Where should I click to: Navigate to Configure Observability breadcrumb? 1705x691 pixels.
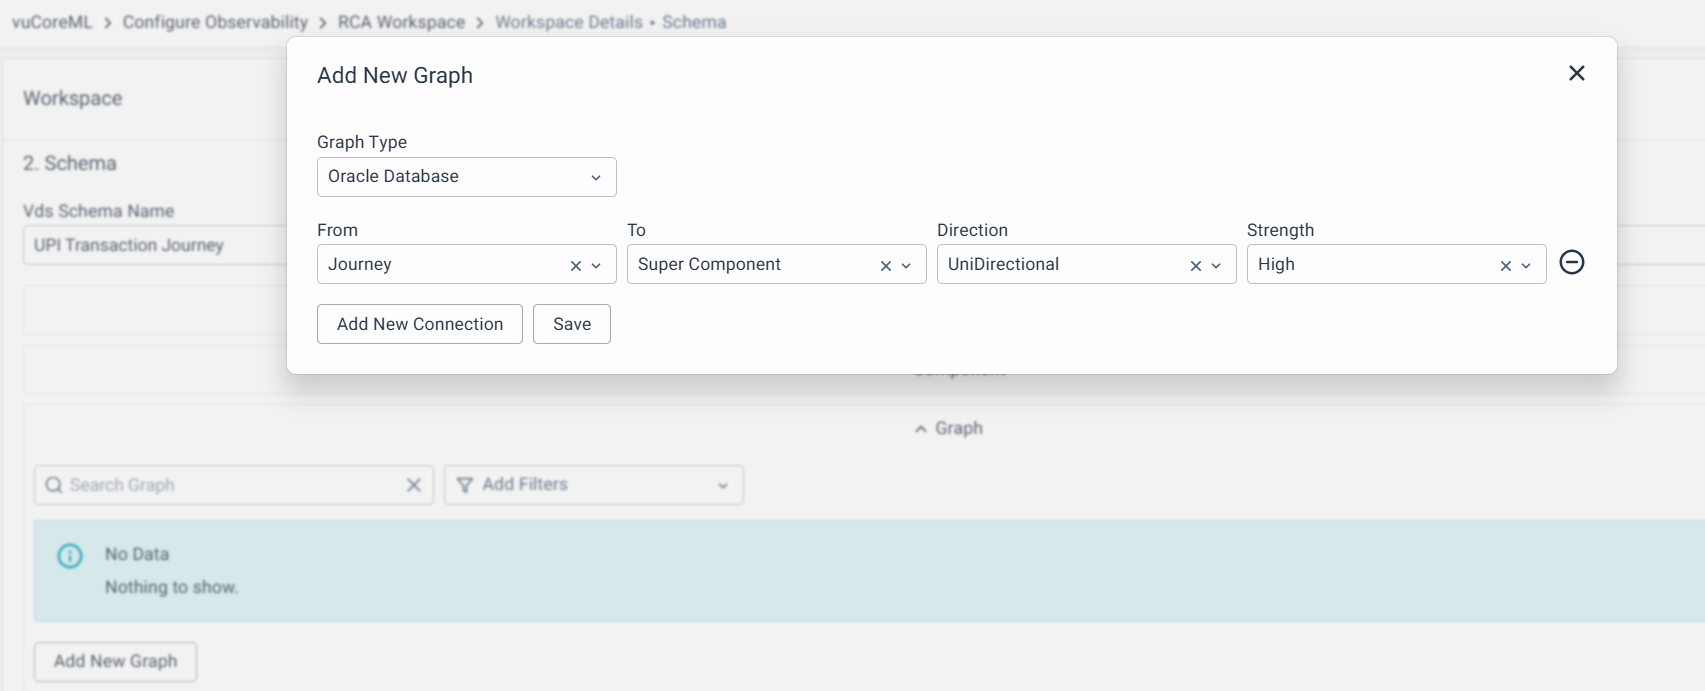tap(215, 22)
